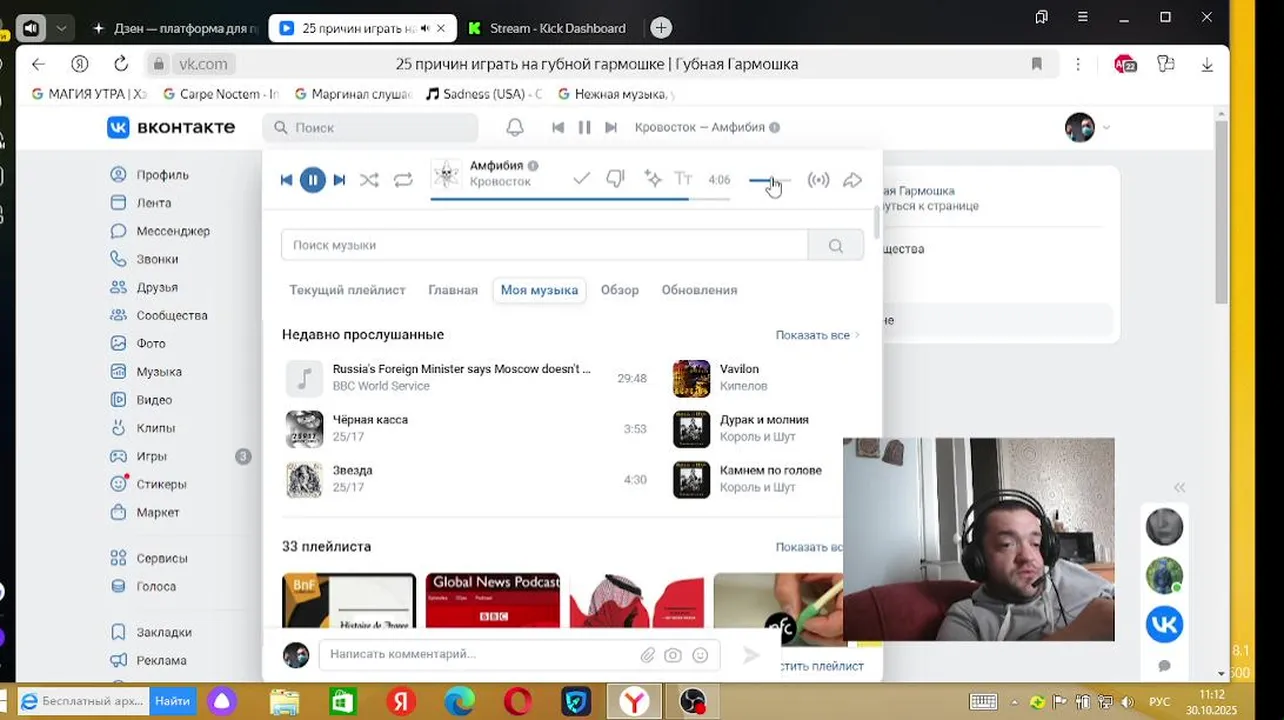The height and width of the screenshot is (720, 1284).
Task: Expand the profile avatar menu
Action: pyautogui.click(x=1088, y=127)
